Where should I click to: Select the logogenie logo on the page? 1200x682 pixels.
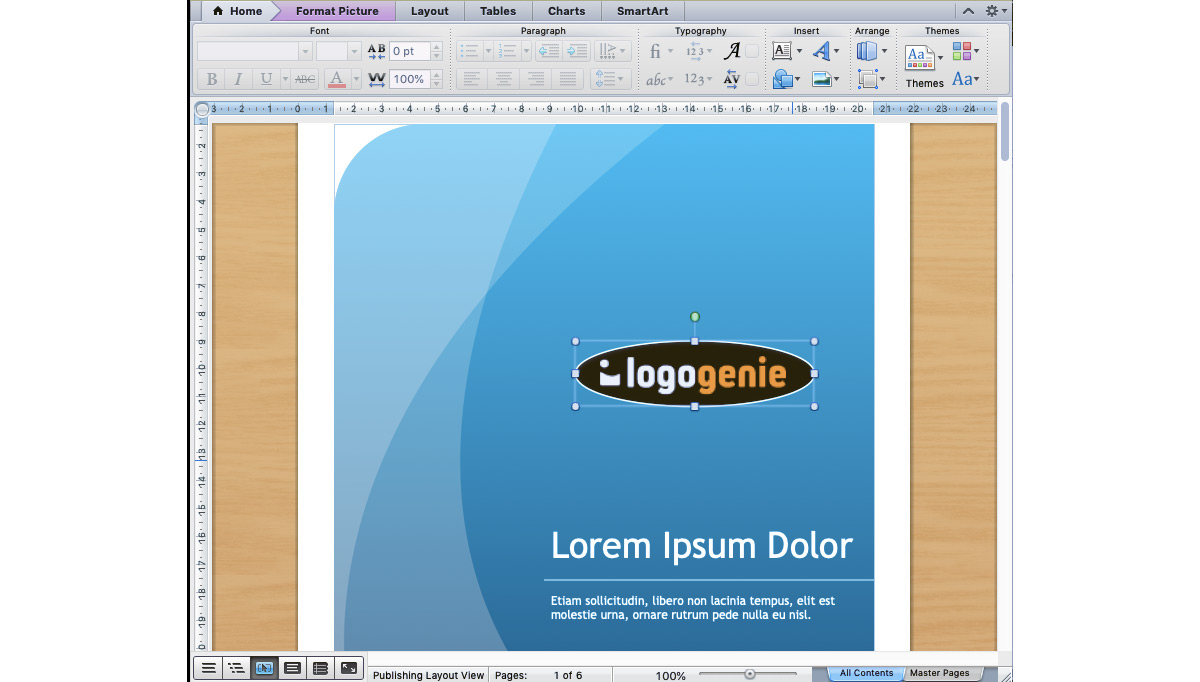(694, 373)
